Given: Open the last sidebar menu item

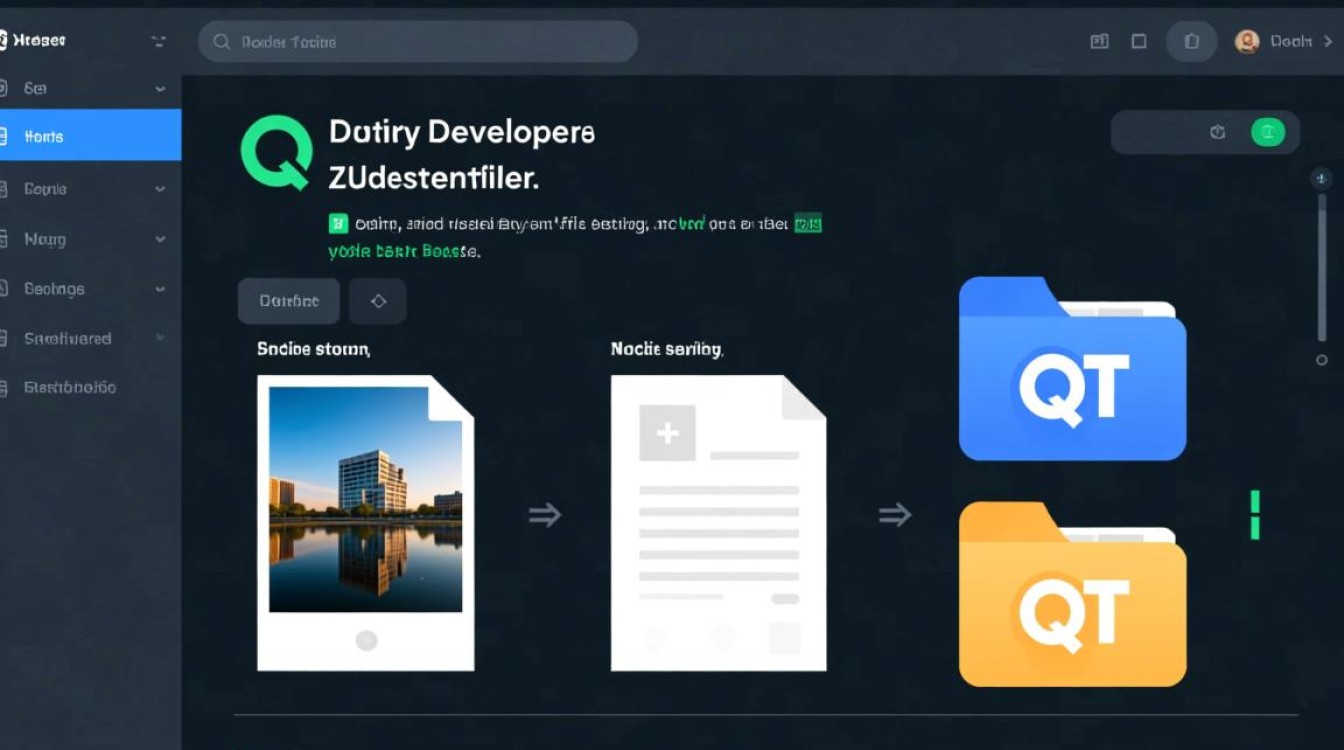Looking at the screenshot, I should coord(70,387).
